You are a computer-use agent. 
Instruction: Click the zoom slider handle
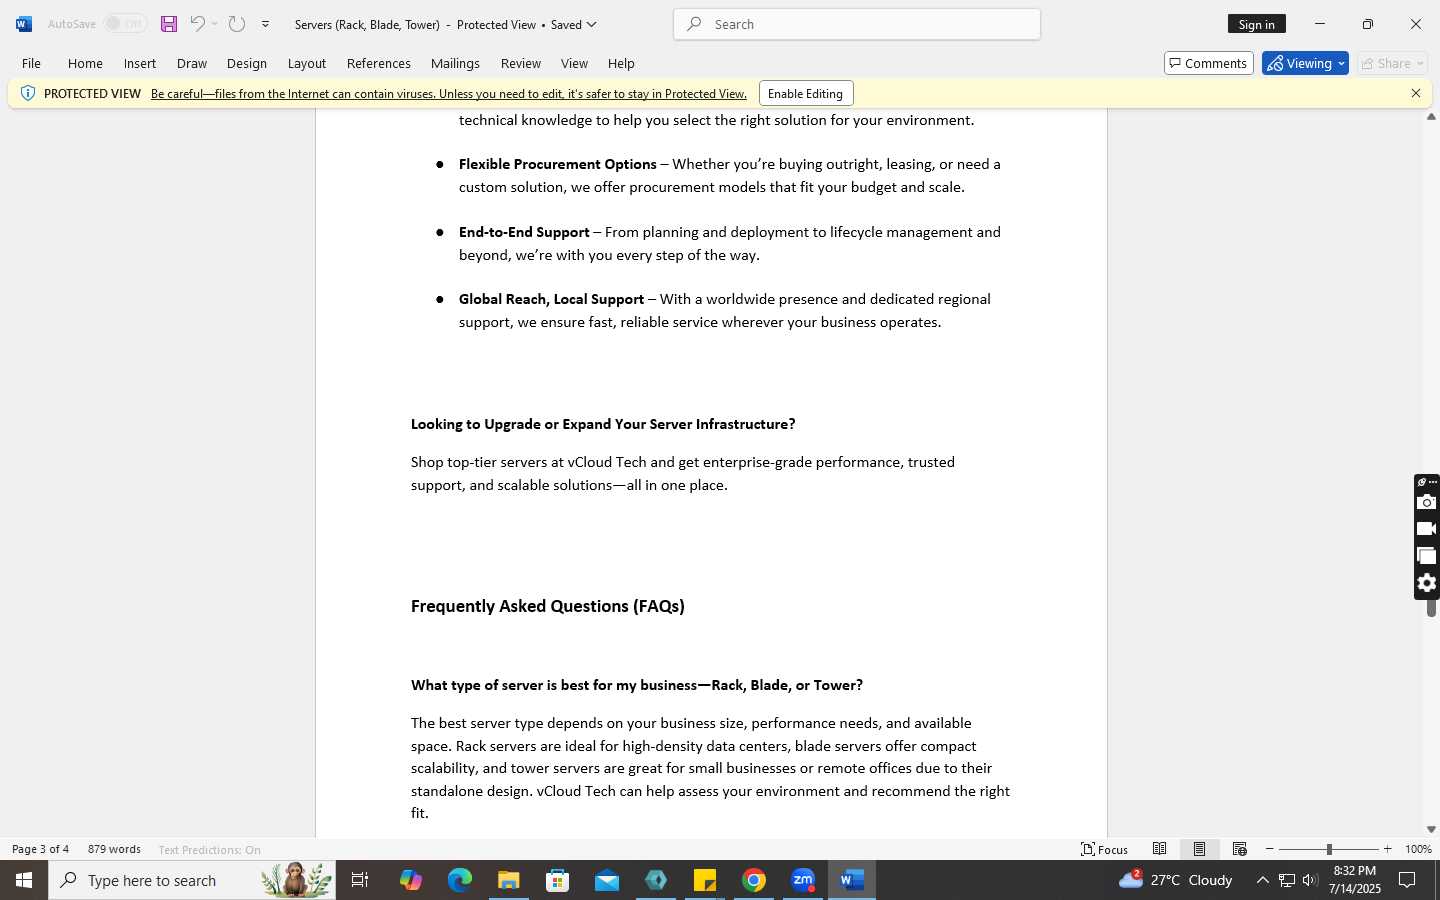point(1329,849)
